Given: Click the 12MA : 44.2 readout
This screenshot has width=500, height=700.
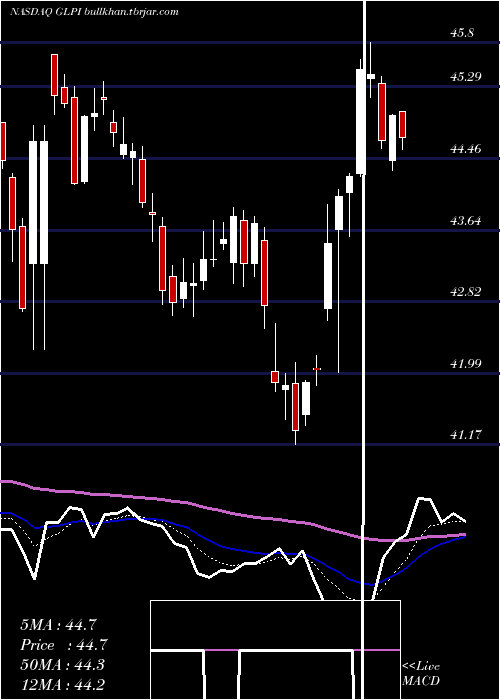Looking at the screenshot, I should 62,684.
